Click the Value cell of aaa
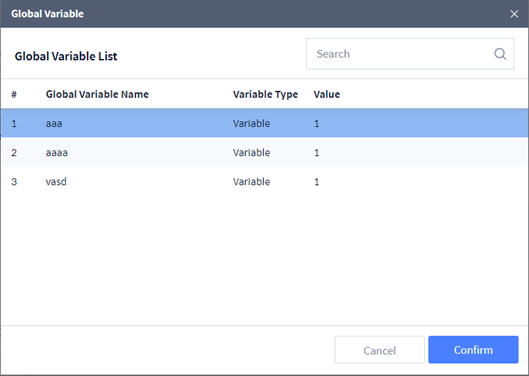 coord(316,124)
